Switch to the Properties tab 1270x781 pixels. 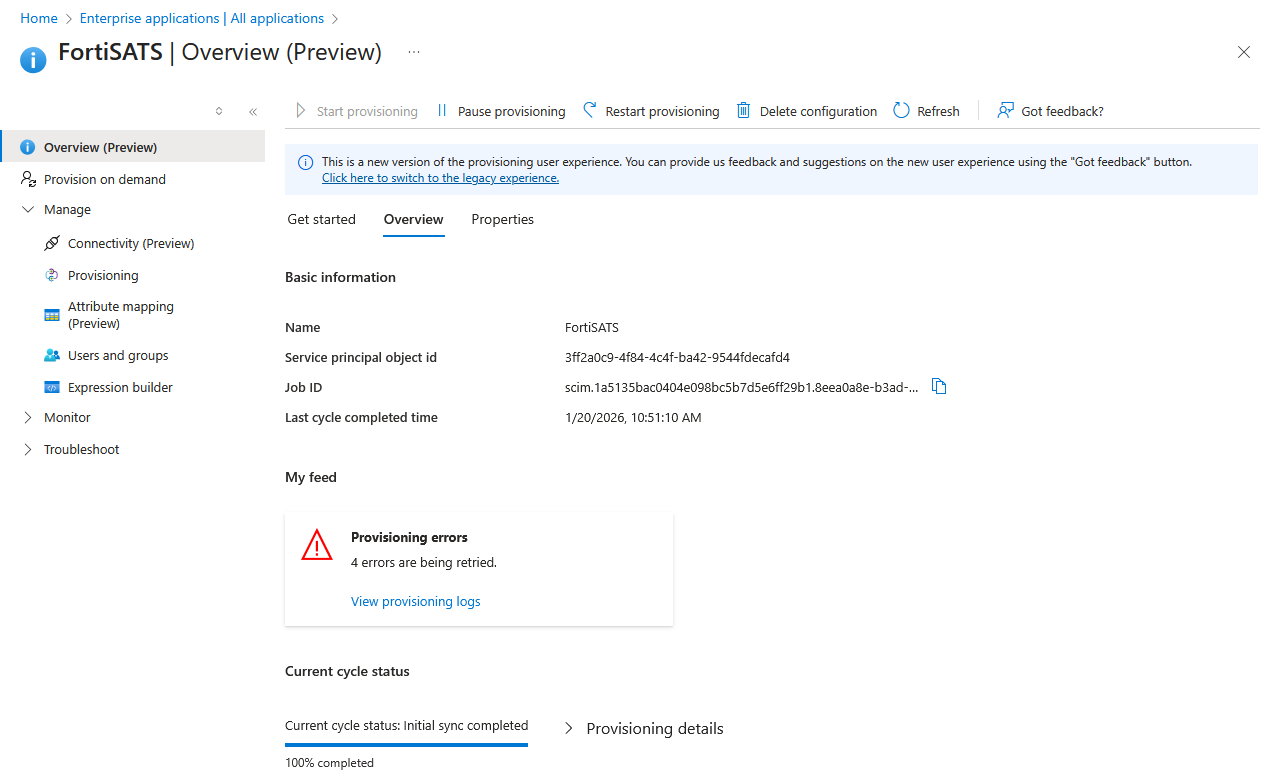503,219
